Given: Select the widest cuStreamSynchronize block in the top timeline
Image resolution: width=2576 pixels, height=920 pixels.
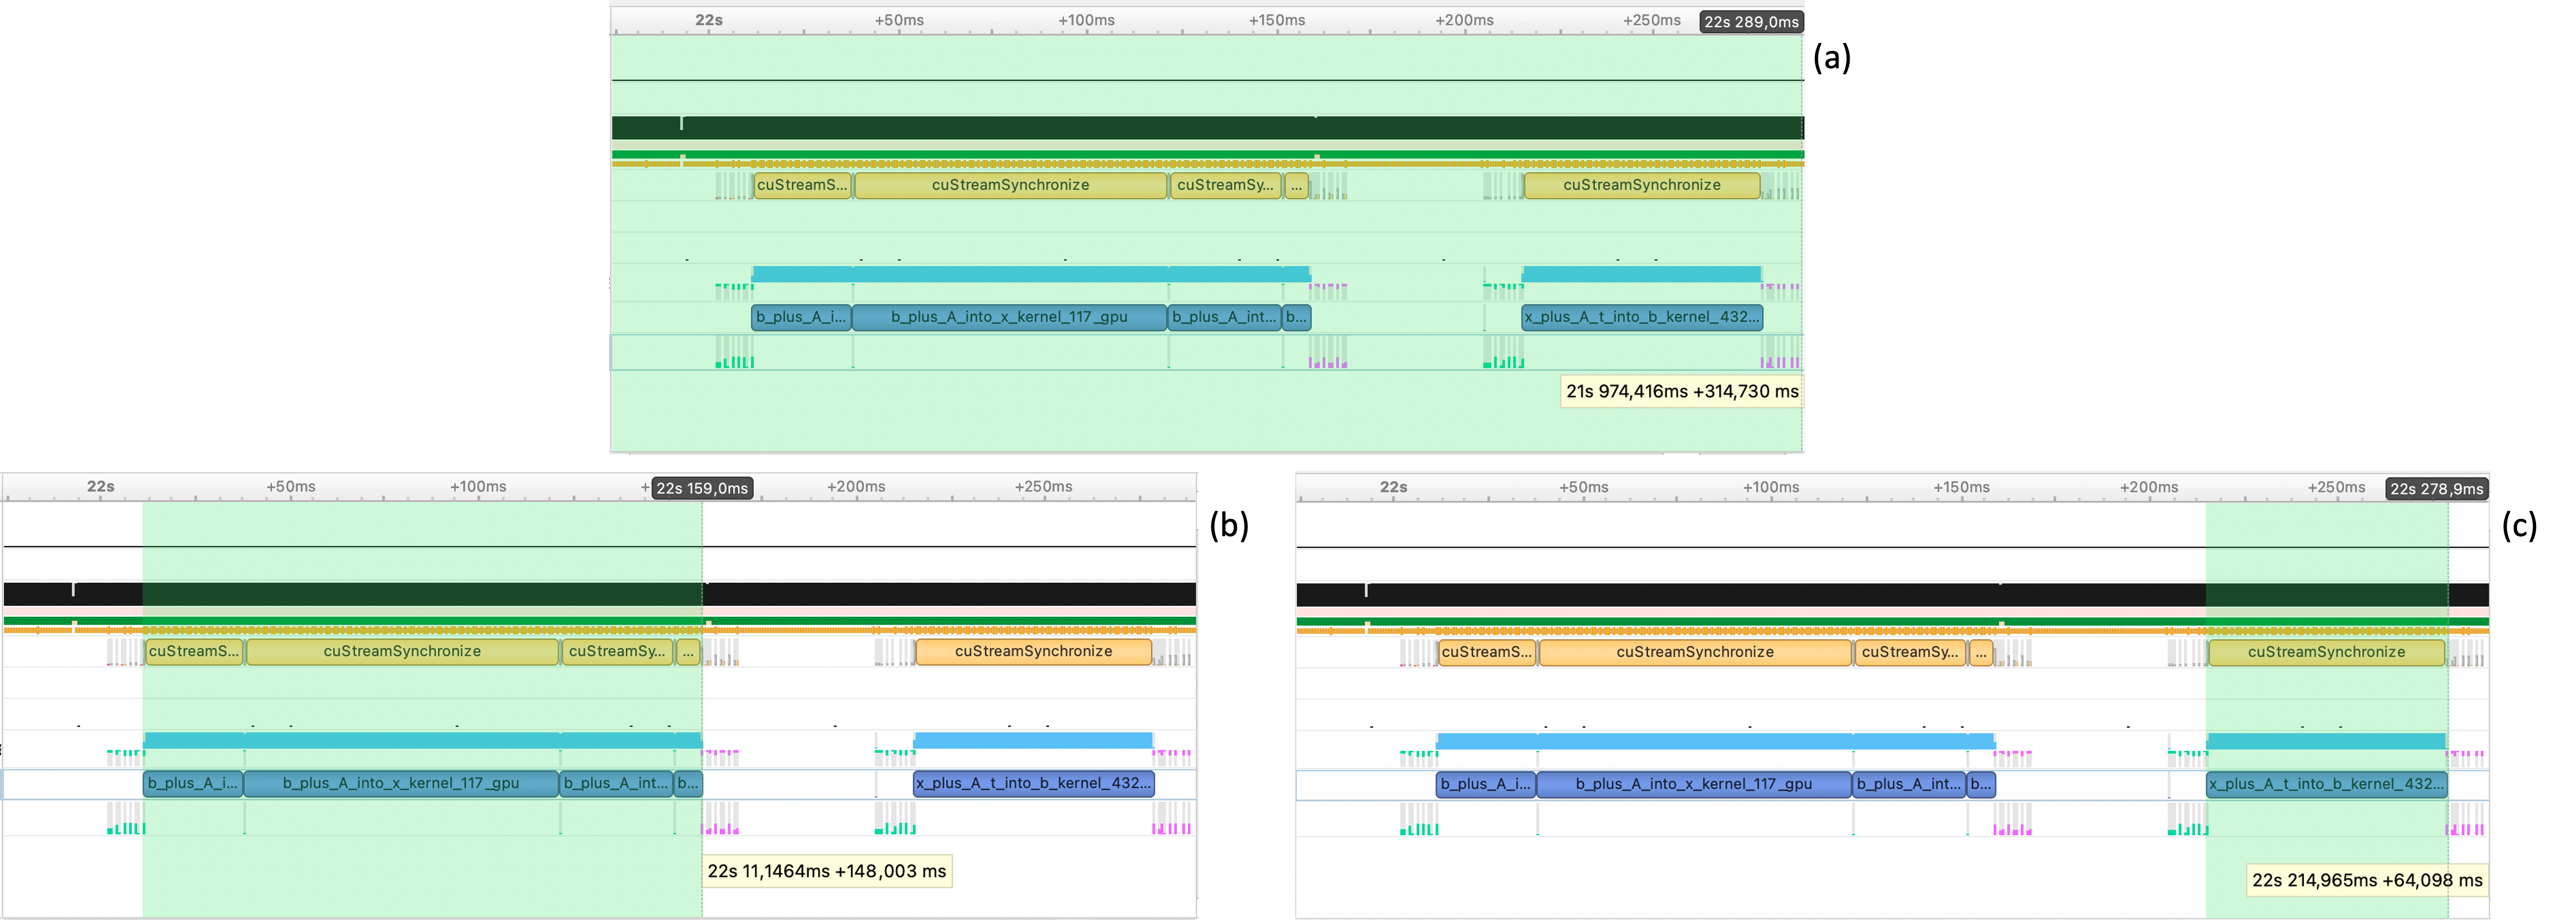Looking at the screenshot, I should tap(1010, 185).
